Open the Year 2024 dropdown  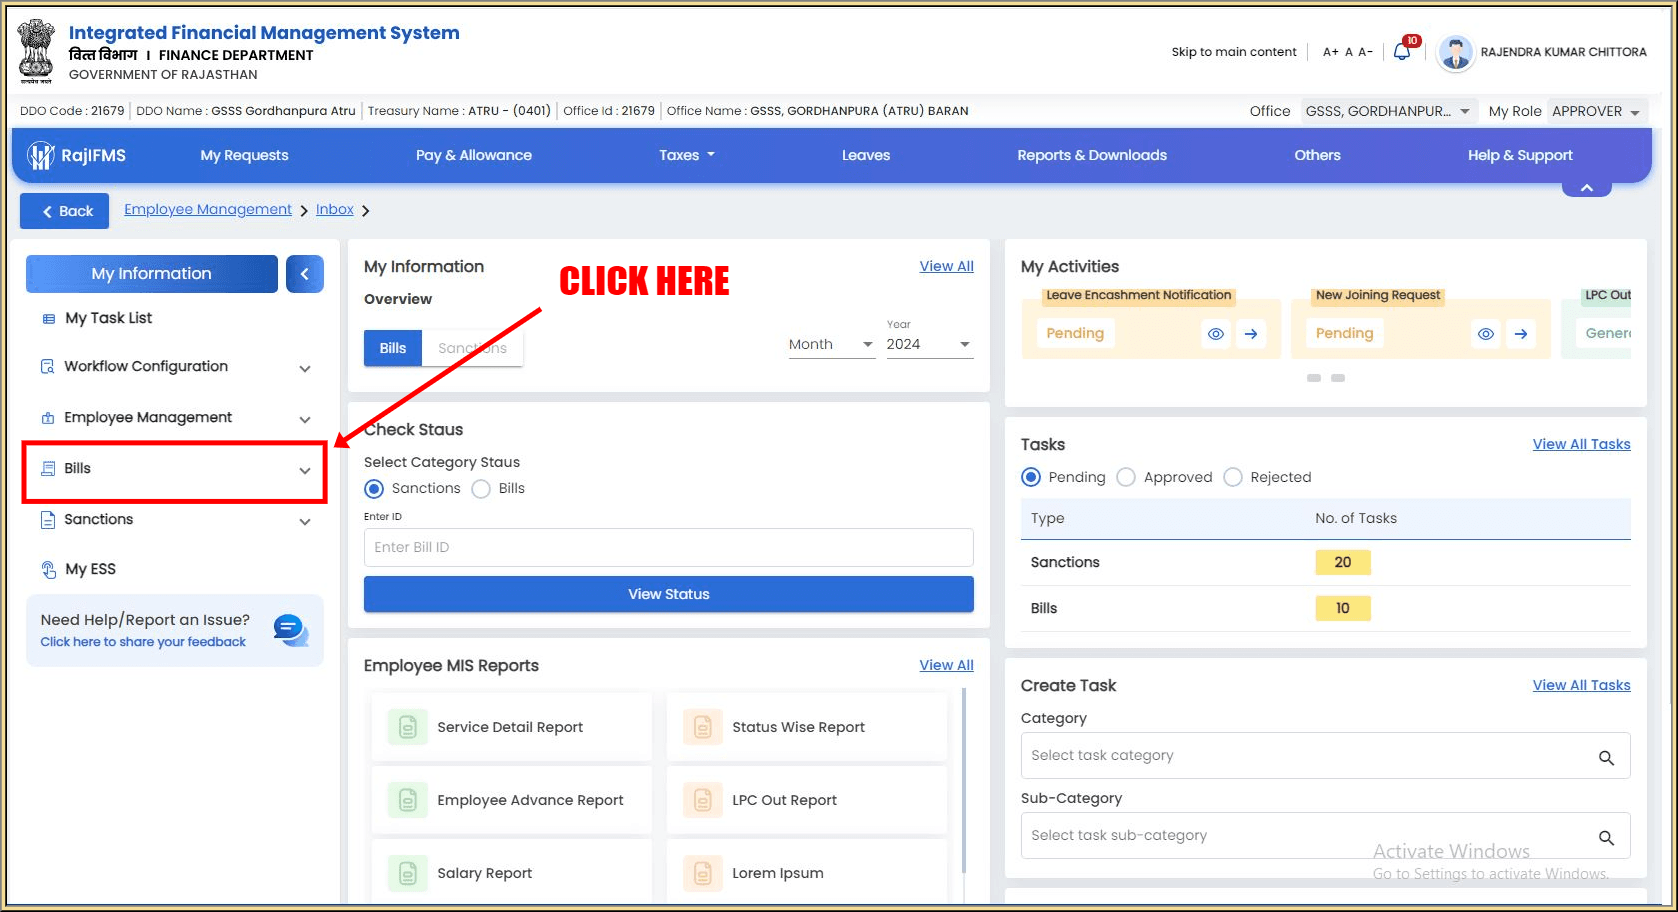pyautogui.click(x=929, y=344)
